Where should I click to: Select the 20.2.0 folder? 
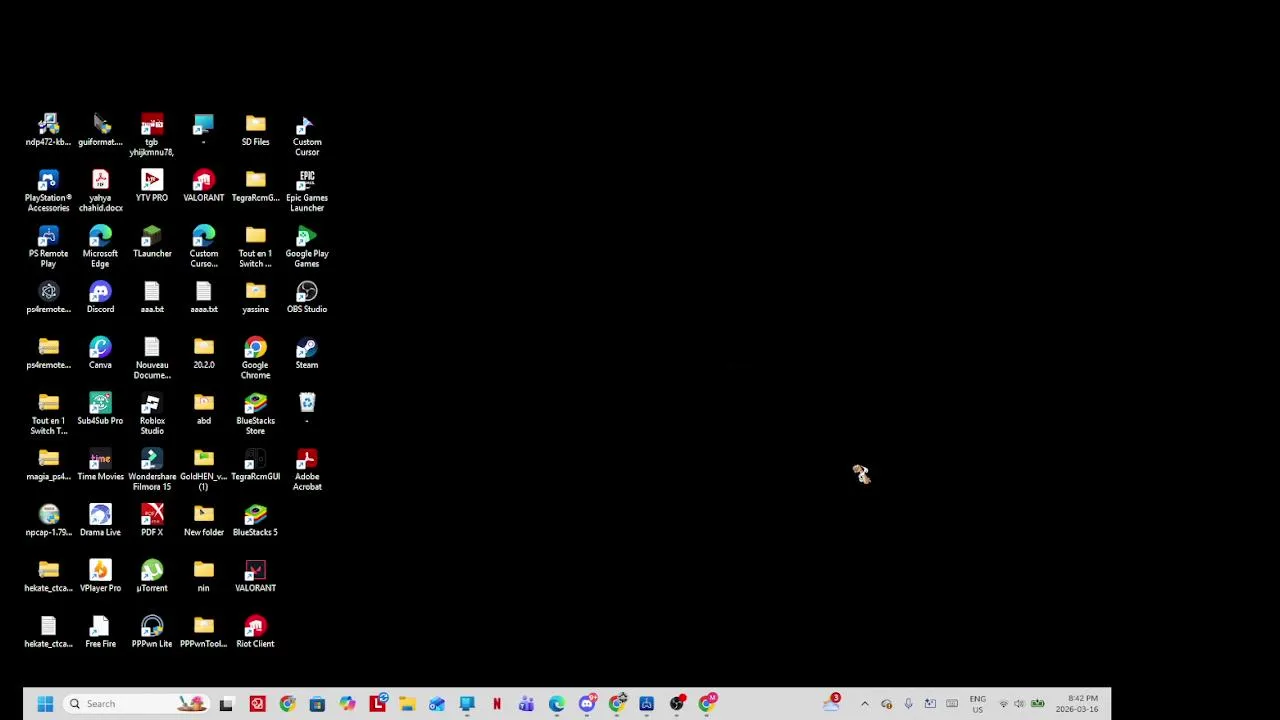[x=204, y=353]
